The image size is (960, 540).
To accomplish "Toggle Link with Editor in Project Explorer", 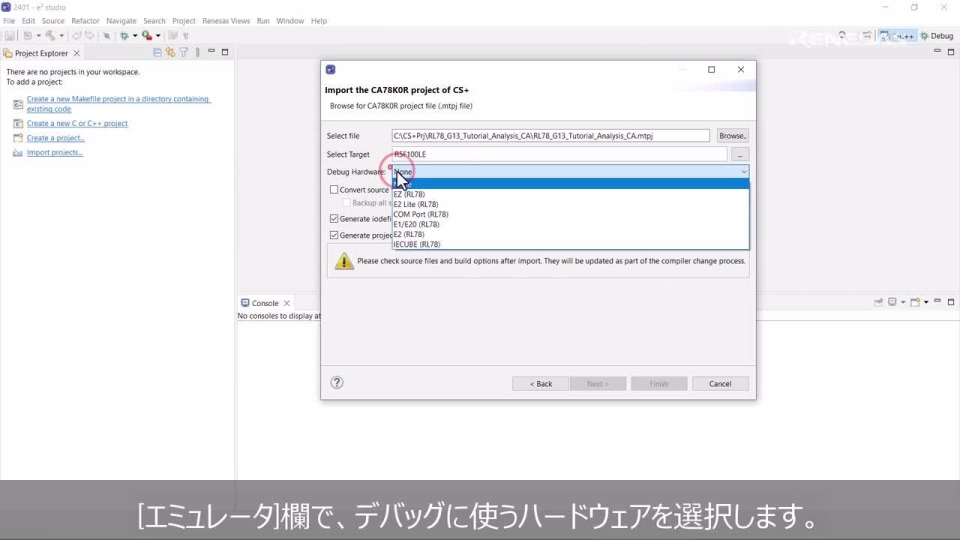I will pyautogui.click(x=170, y=53).
